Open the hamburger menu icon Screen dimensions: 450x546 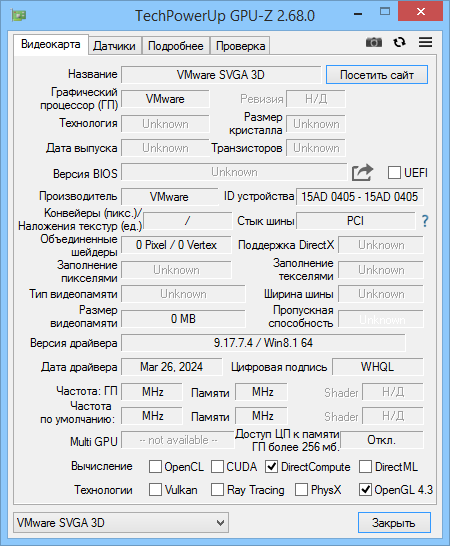(x=425, y=42)
